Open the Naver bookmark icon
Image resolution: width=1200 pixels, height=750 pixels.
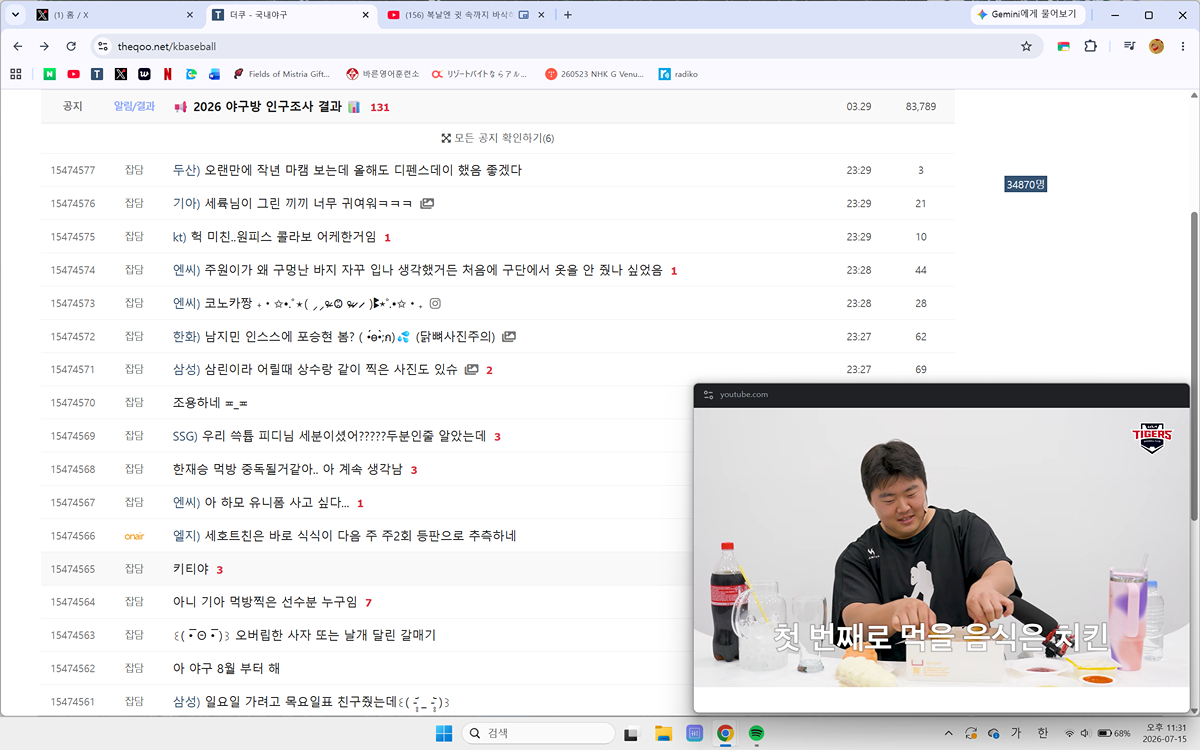click(x=50, y=74)
